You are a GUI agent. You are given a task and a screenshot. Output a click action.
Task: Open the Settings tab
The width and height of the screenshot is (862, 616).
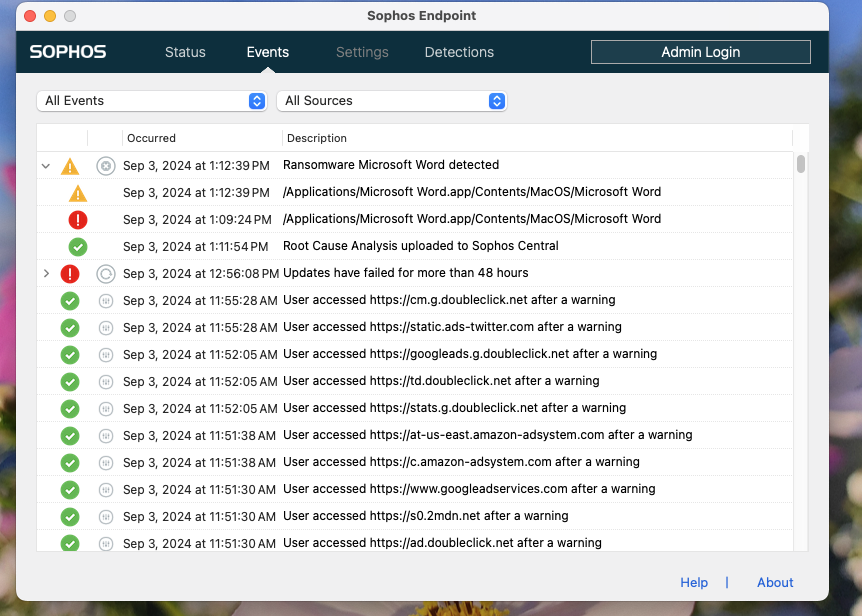(x=362, y=52)
